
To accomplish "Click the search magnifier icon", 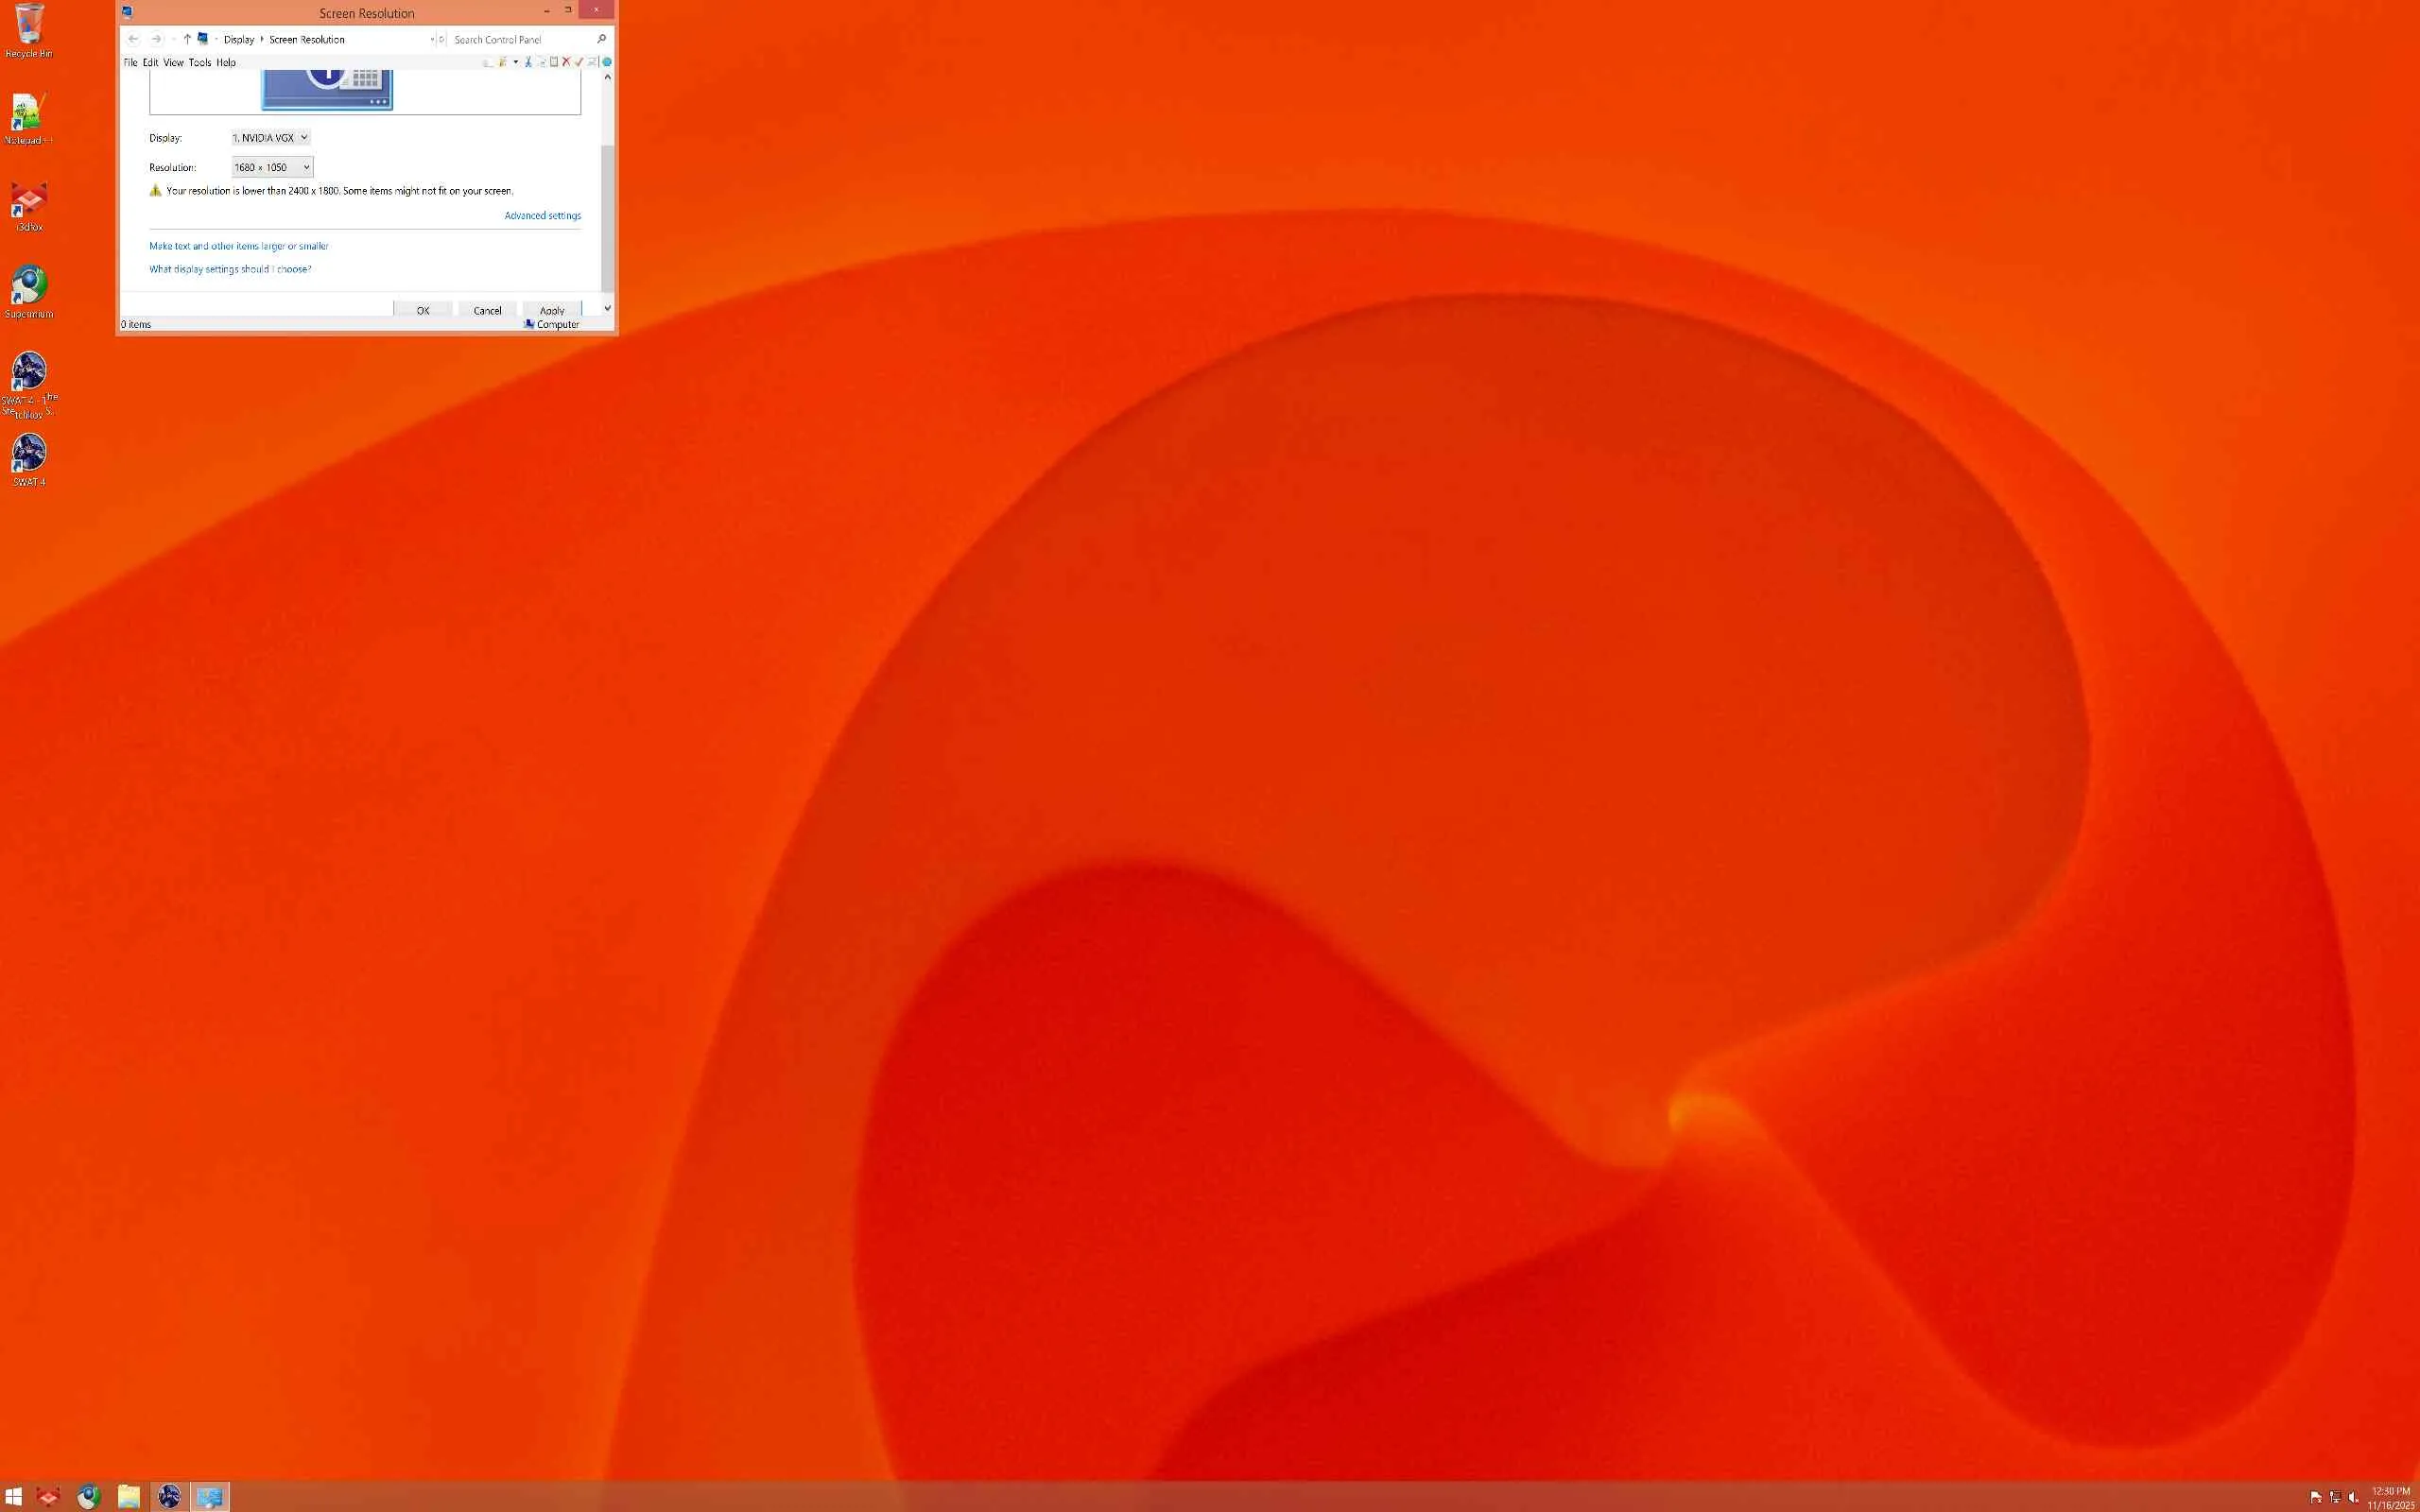I will (x=601, y=39).
